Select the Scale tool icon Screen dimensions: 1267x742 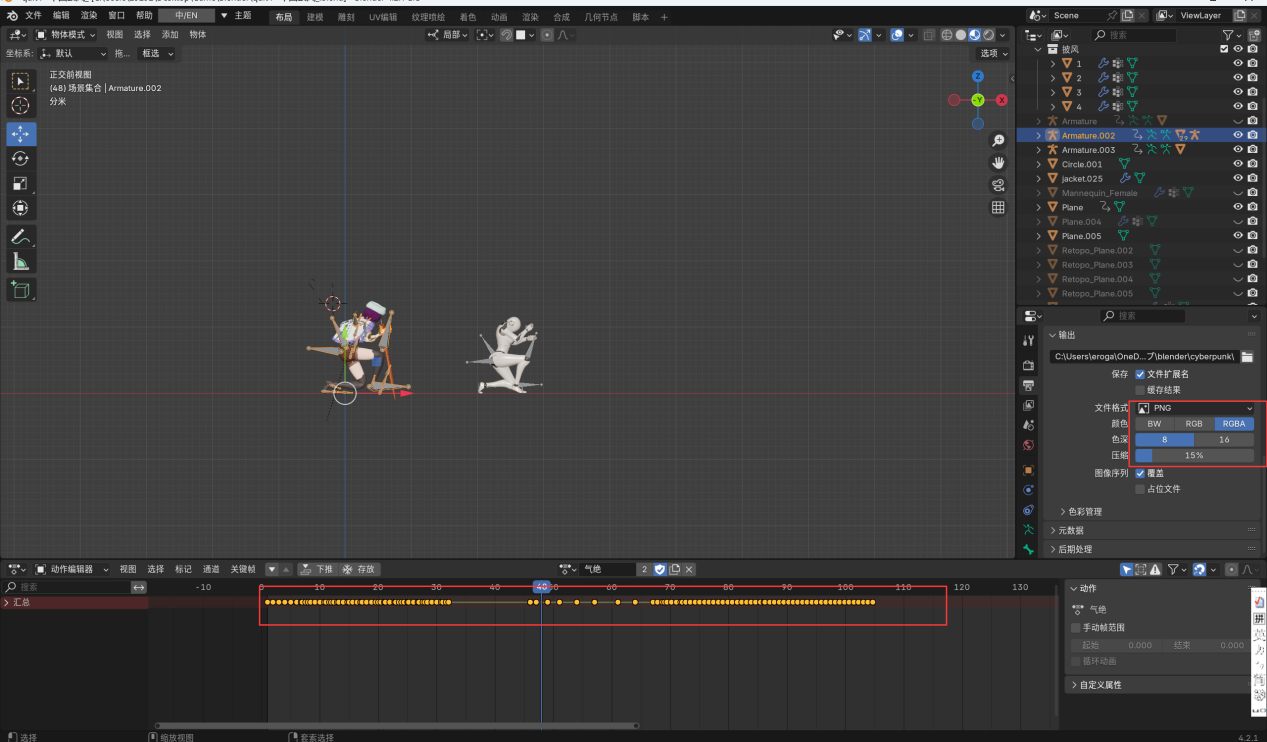20,184
